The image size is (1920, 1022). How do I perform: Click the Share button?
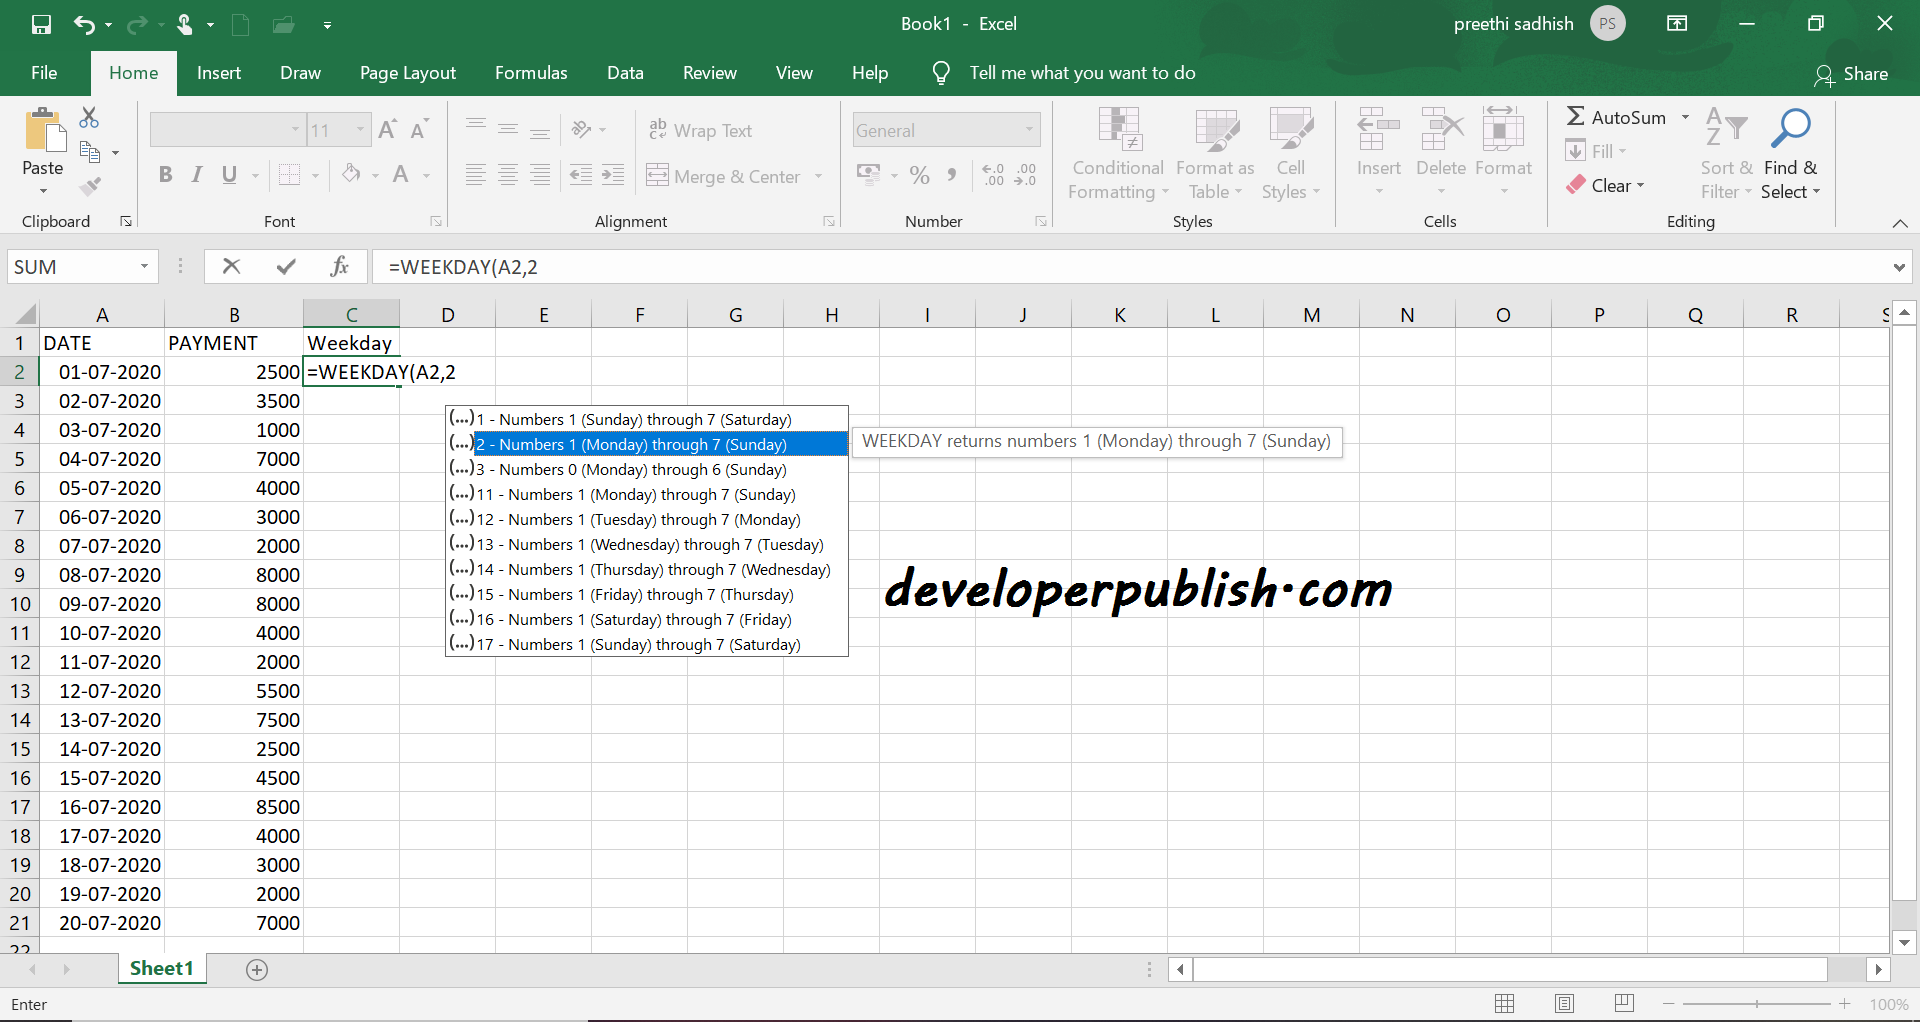tap(1854, 73)
